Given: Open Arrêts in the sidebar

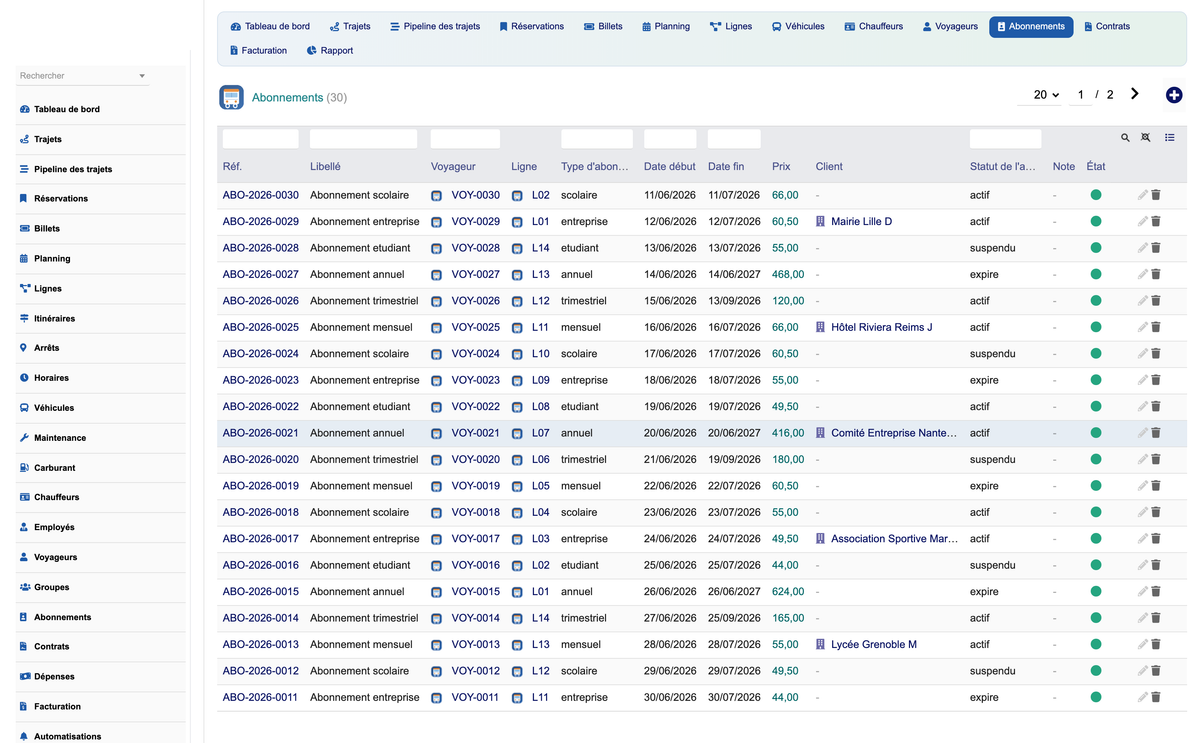Looking at the screenshot, I should pos(46,348).
